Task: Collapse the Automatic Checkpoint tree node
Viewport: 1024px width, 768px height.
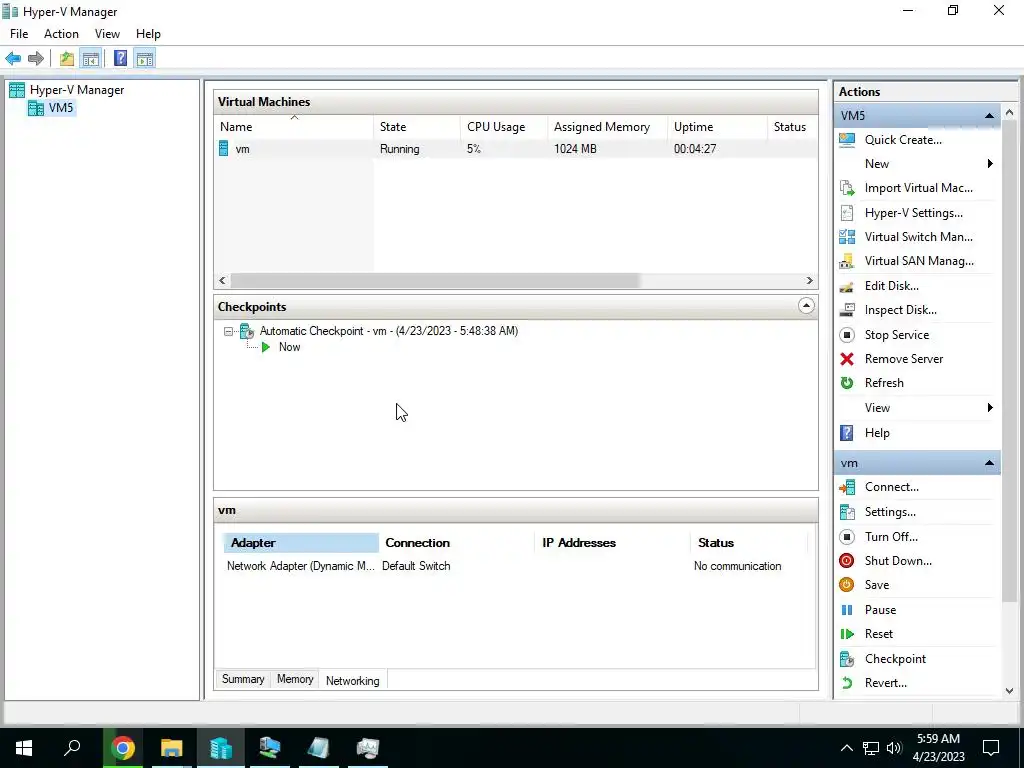Action: tap(228, 332)
